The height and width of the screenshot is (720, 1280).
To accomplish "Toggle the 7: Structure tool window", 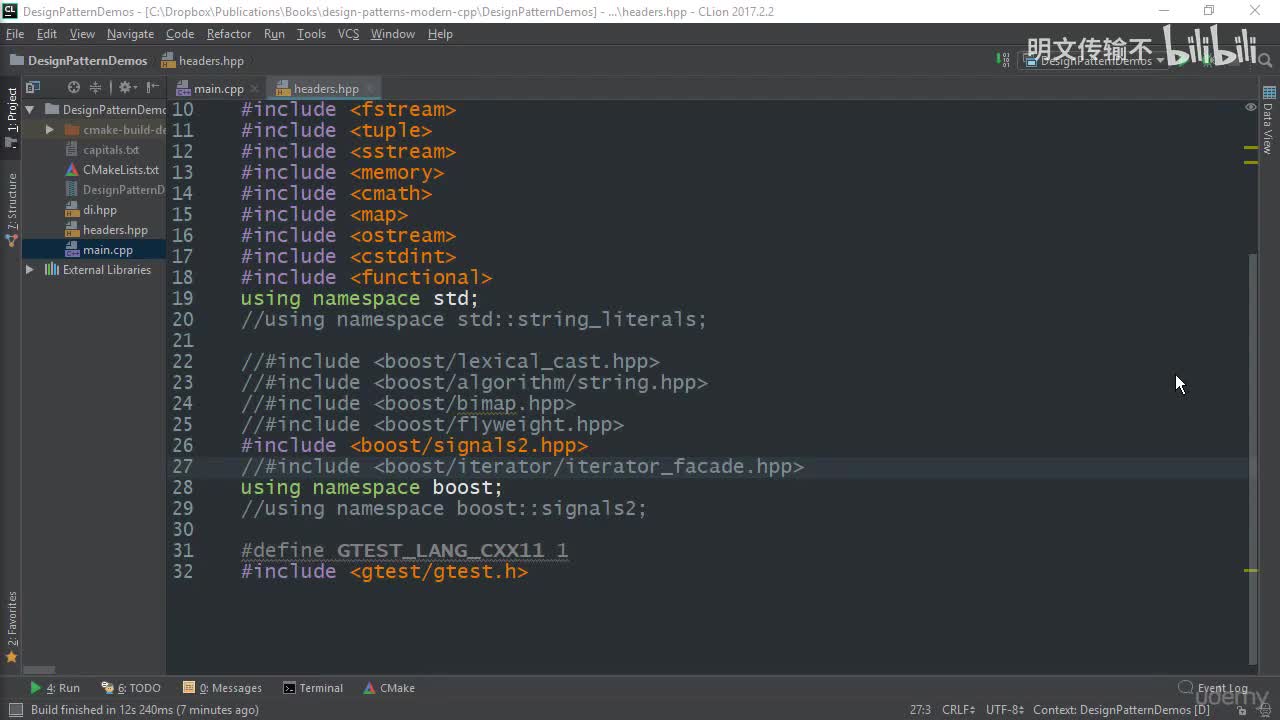I will tap(11, 208).
